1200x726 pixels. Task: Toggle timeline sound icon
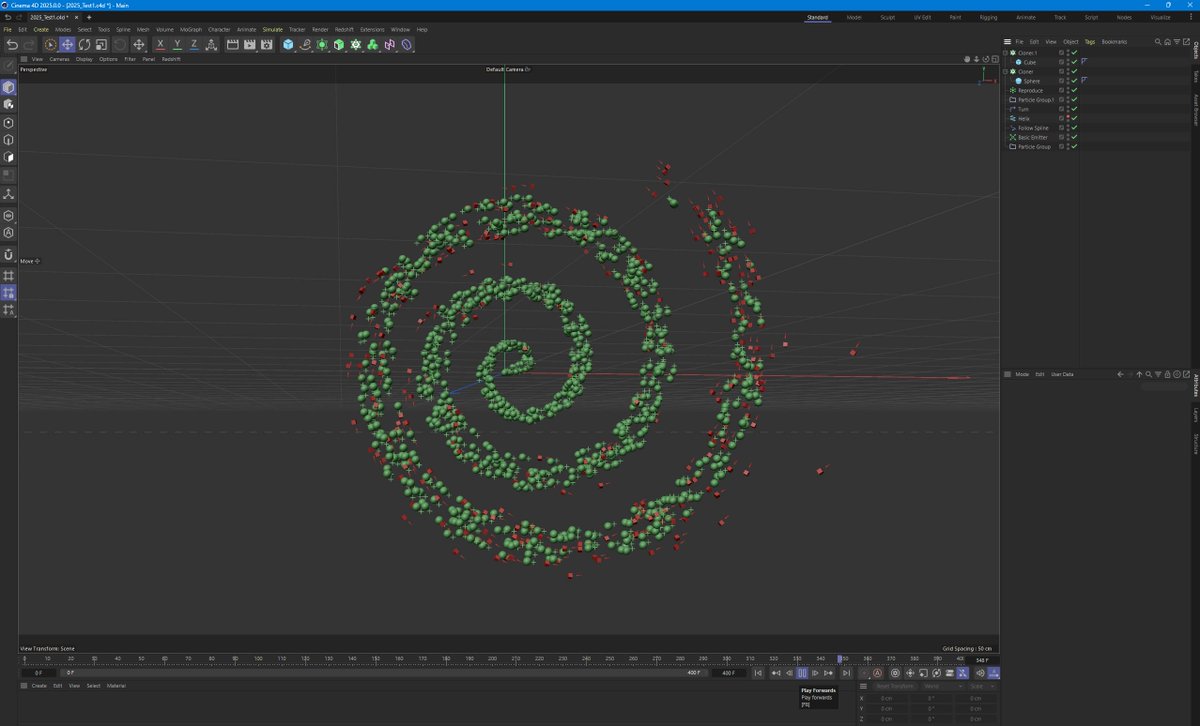[x=980, y=673]
